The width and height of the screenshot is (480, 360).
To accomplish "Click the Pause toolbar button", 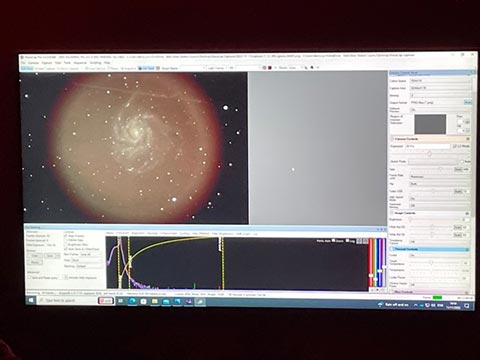I will click(113, 68).
